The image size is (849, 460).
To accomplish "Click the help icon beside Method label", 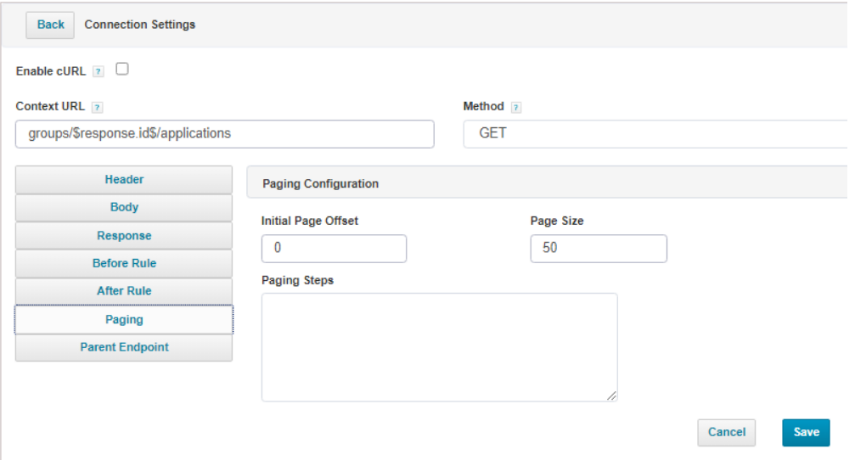I will (516, 107).
